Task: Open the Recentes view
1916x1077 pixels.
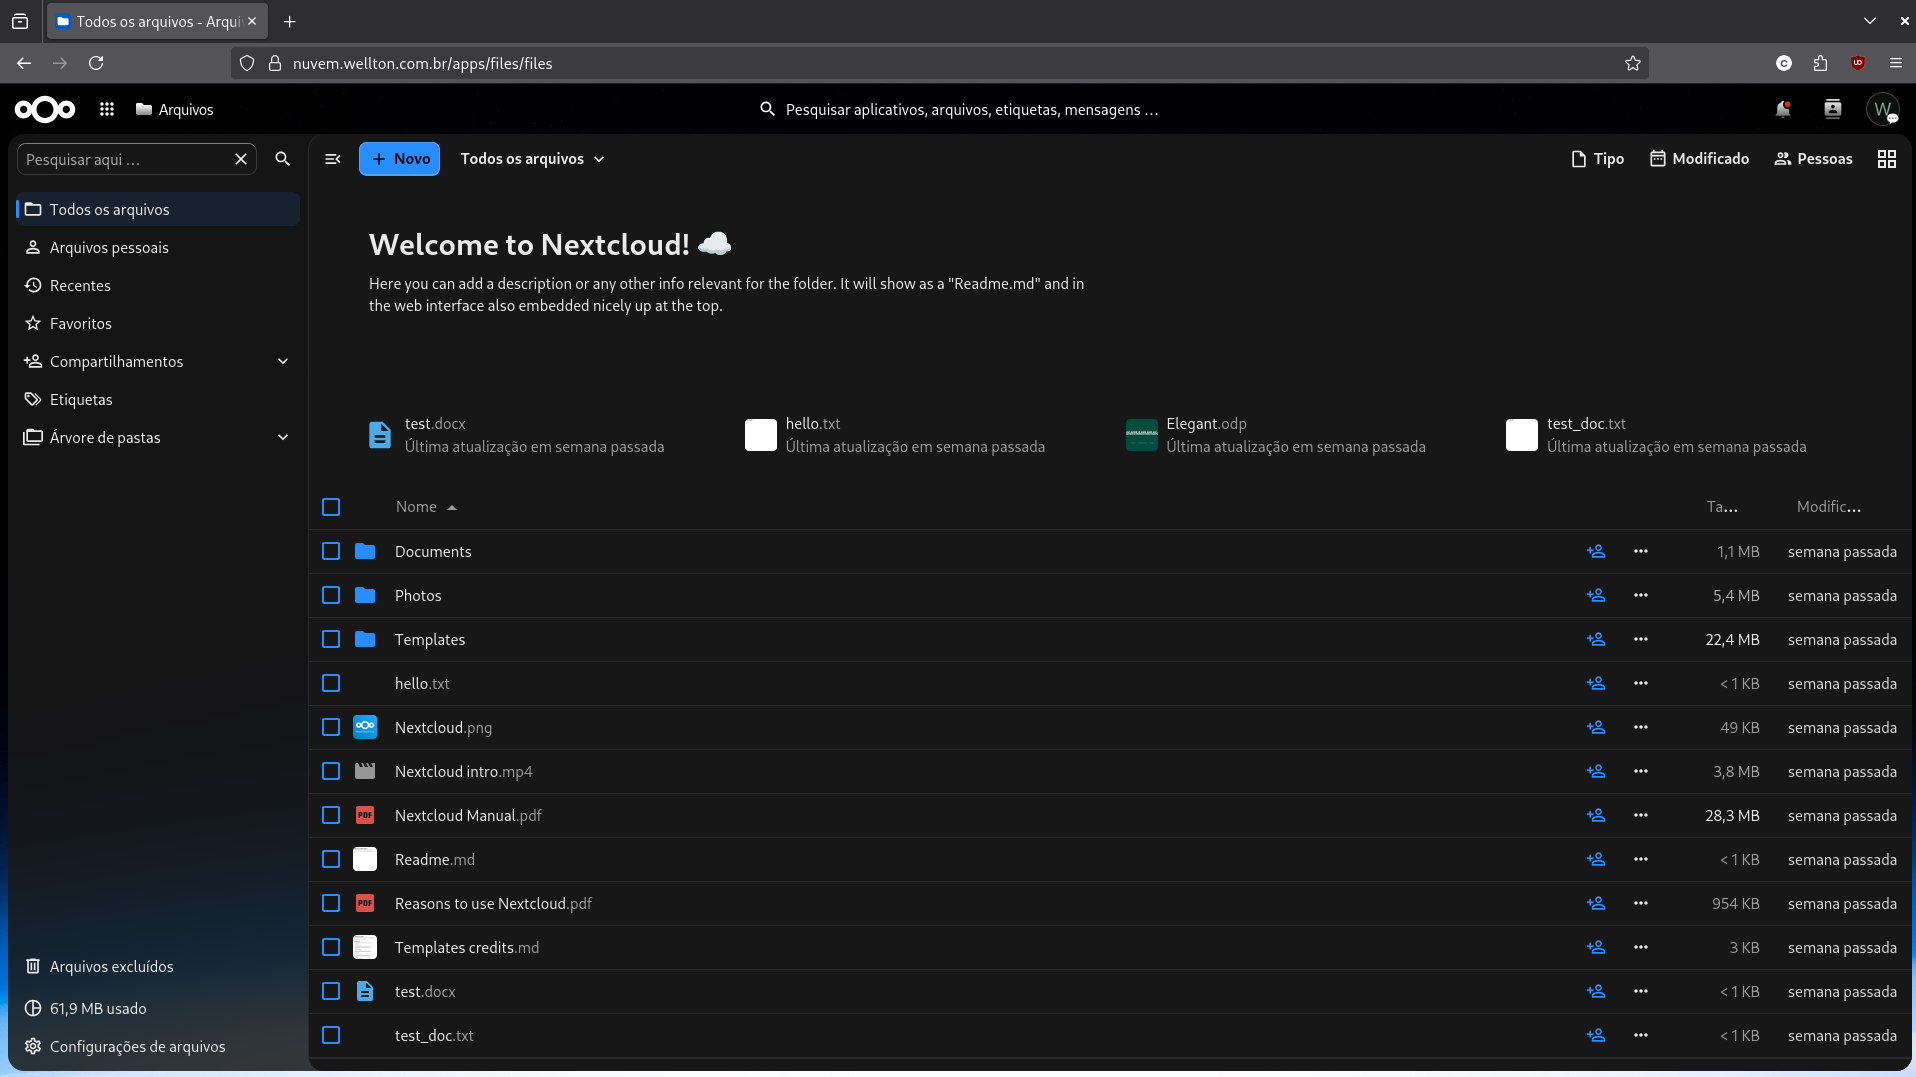Action: (x=158, y=285)
